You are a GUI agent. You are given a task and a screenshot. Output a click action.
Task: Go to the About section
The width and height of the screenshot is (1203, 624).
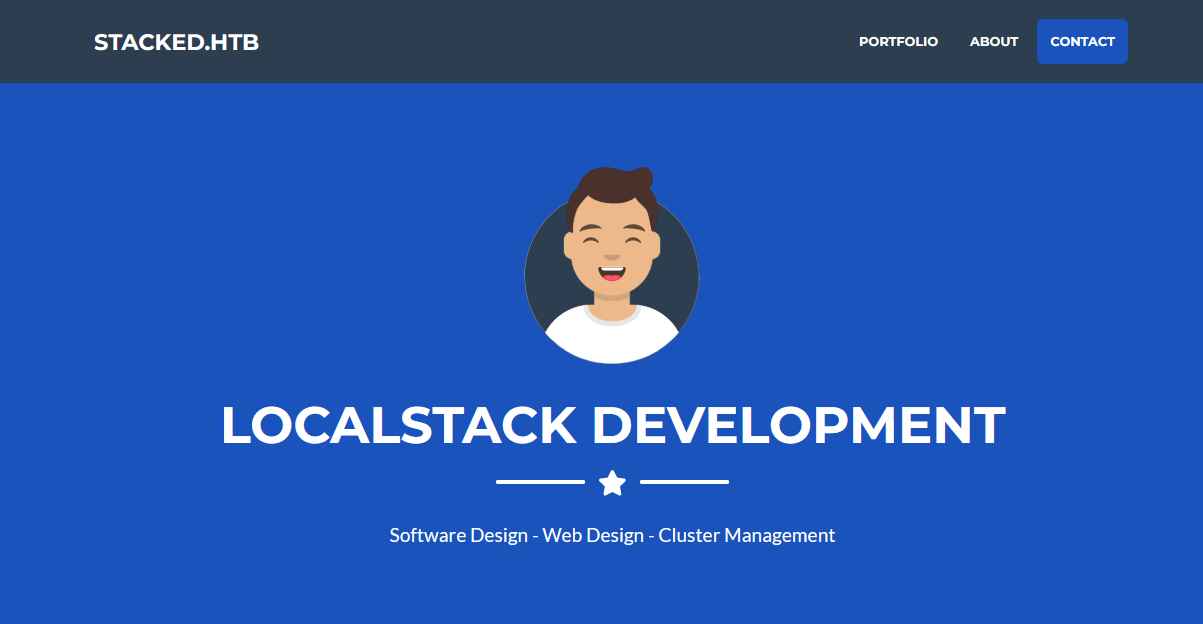click(993, 42)
